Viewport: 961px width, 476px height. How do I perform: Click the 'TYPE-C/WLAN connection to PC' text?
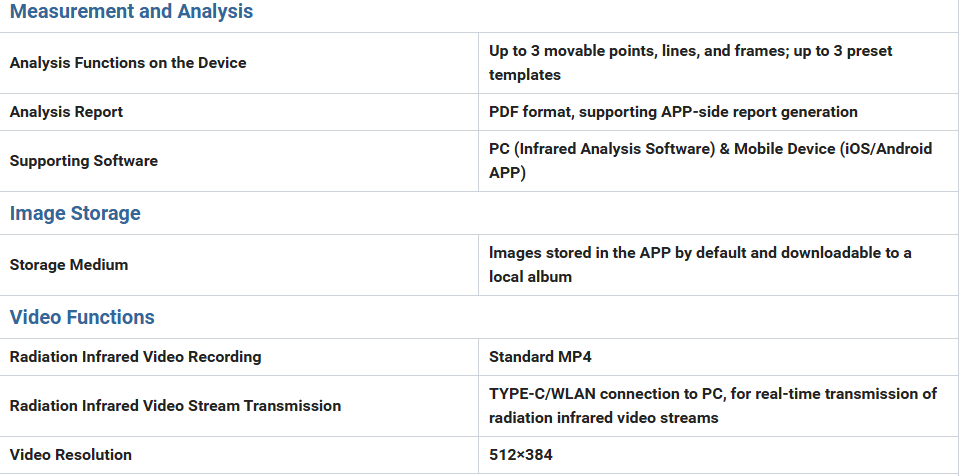click(x=606, y=394)
